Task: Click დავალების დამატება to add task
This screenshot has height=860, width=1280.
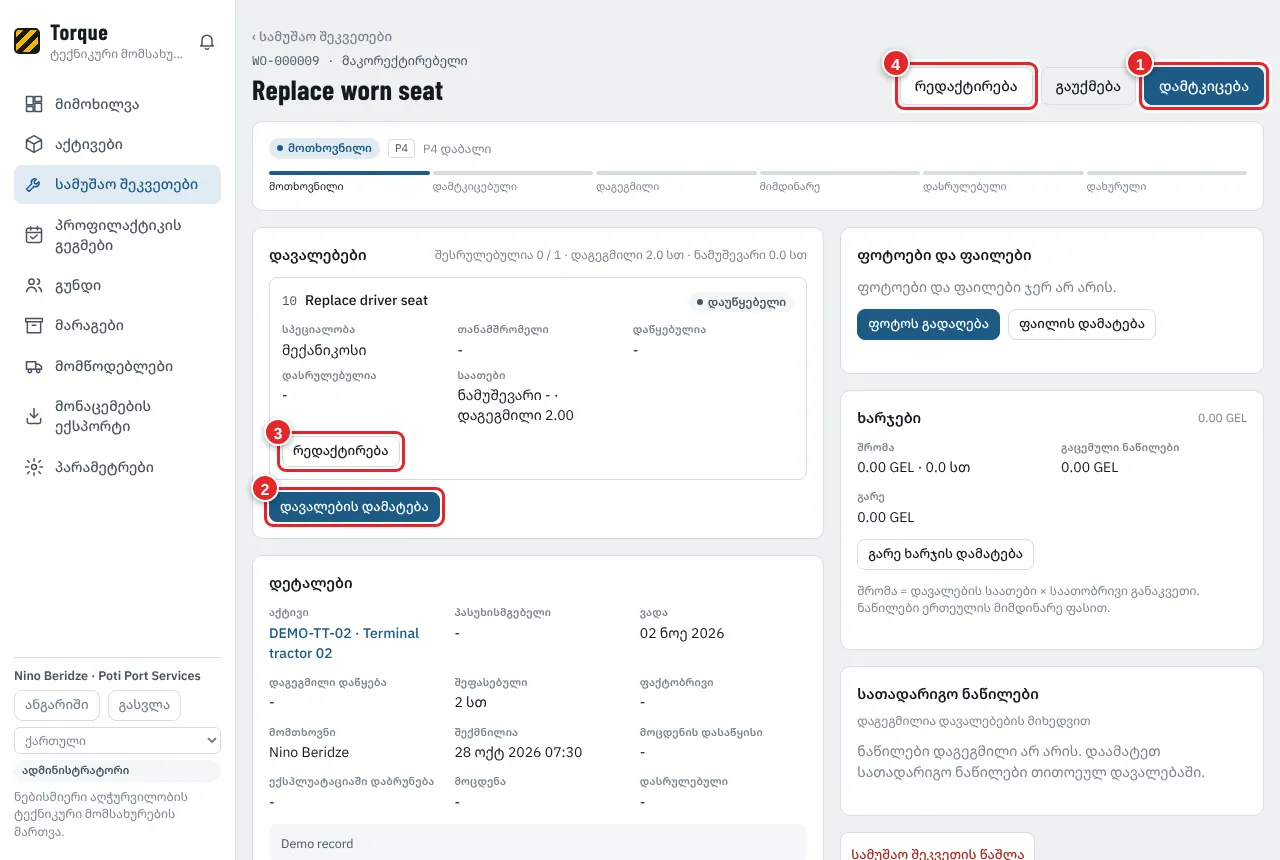Action: point(355,507)
